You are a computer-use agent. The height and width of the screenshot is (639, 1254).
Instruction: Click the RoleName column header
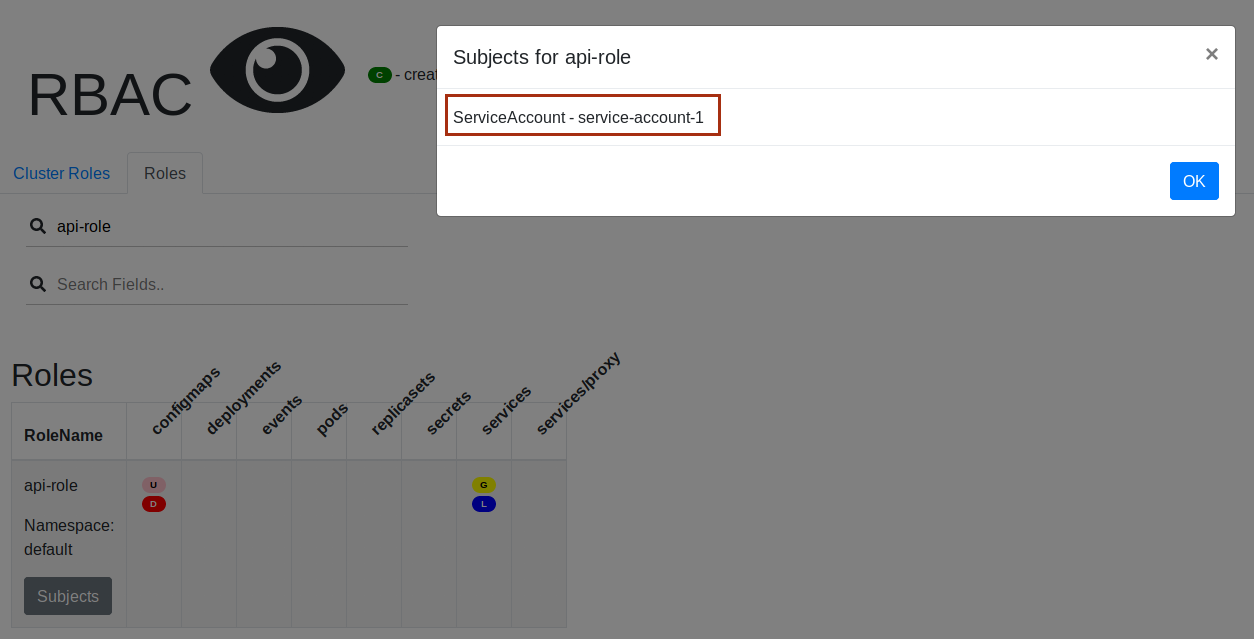[64, 435]
